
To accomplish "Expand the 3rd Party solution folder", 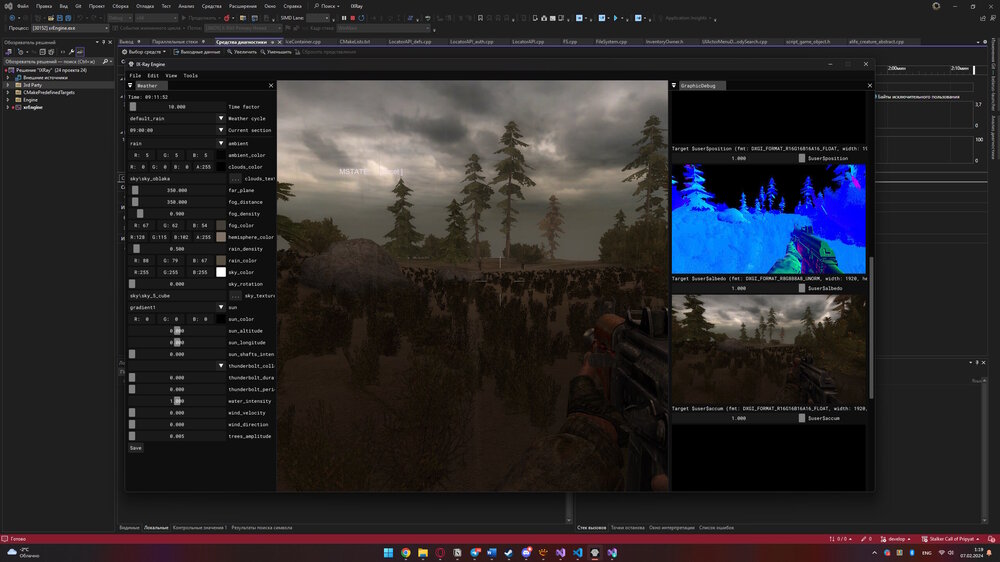I will pyautogui.click(x=8, y=85).
